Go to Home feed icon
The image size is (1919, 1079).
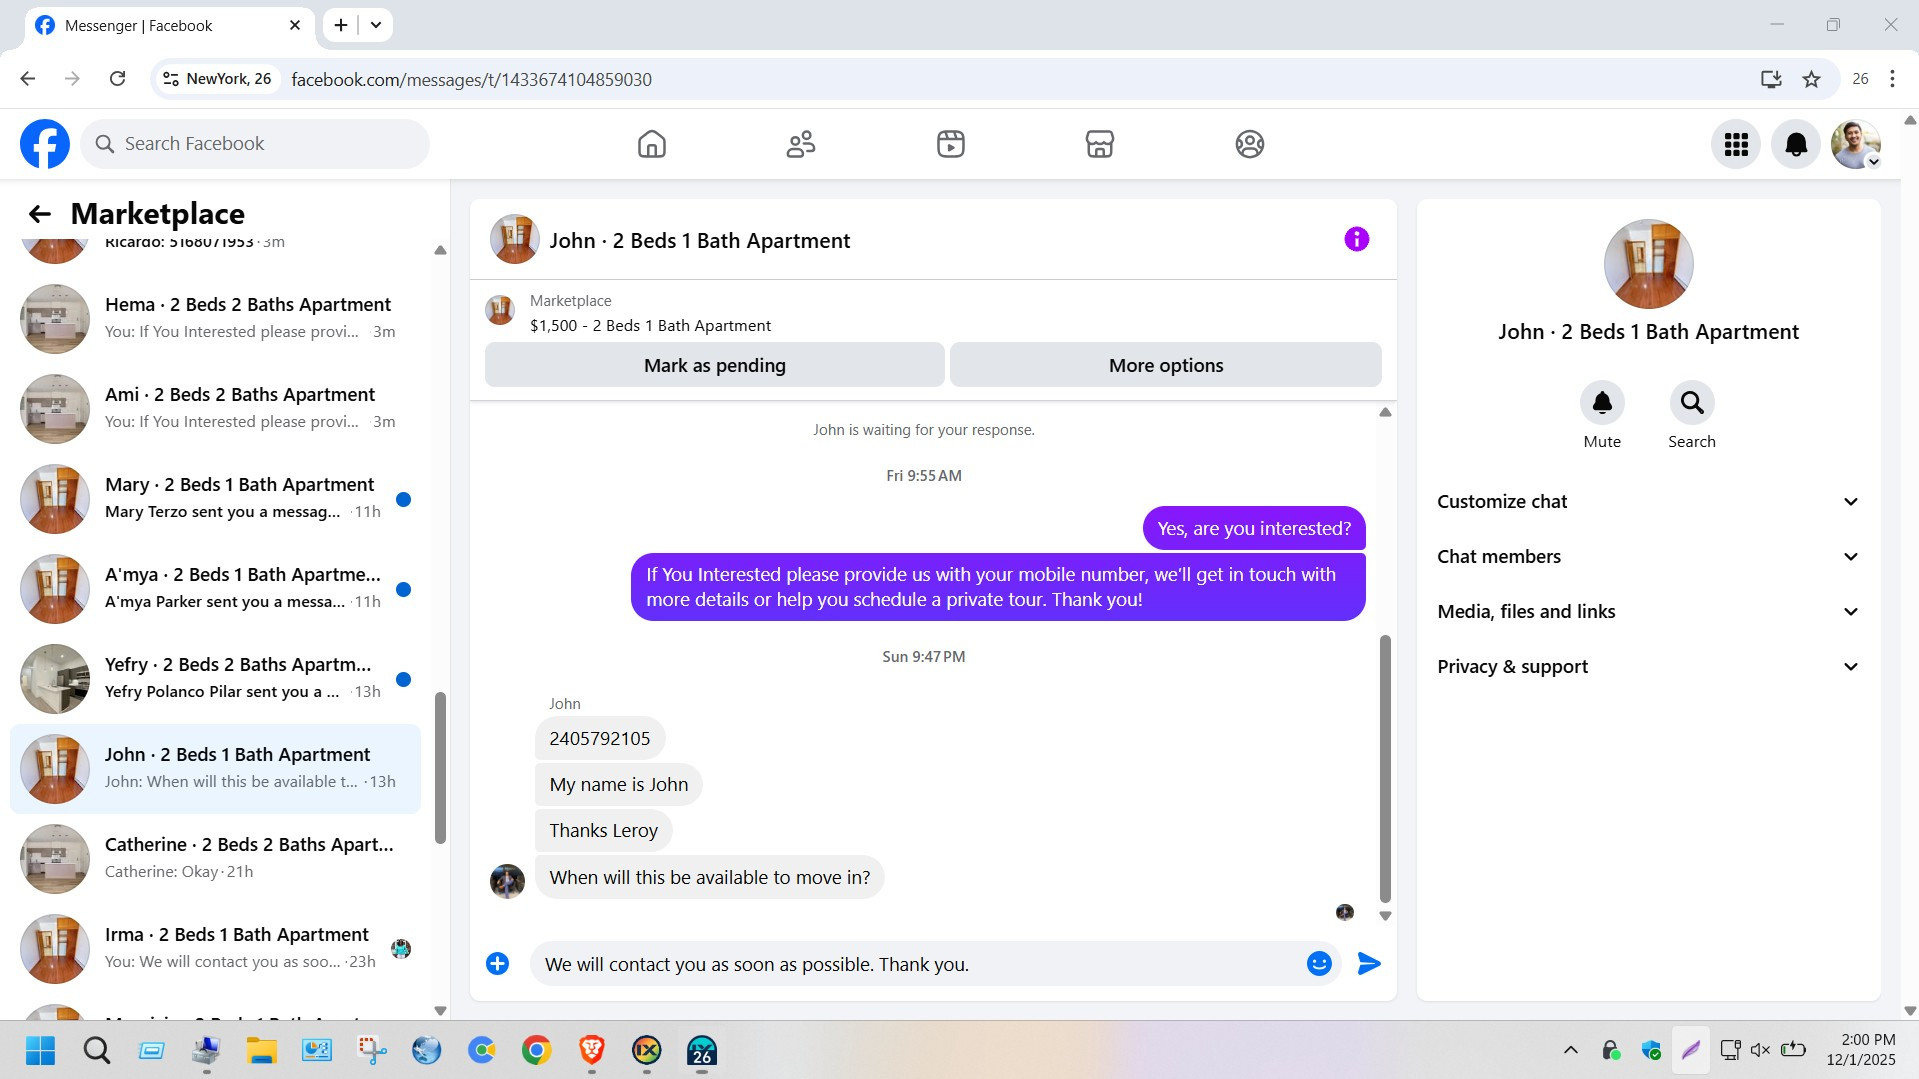(x=651, y=144)
